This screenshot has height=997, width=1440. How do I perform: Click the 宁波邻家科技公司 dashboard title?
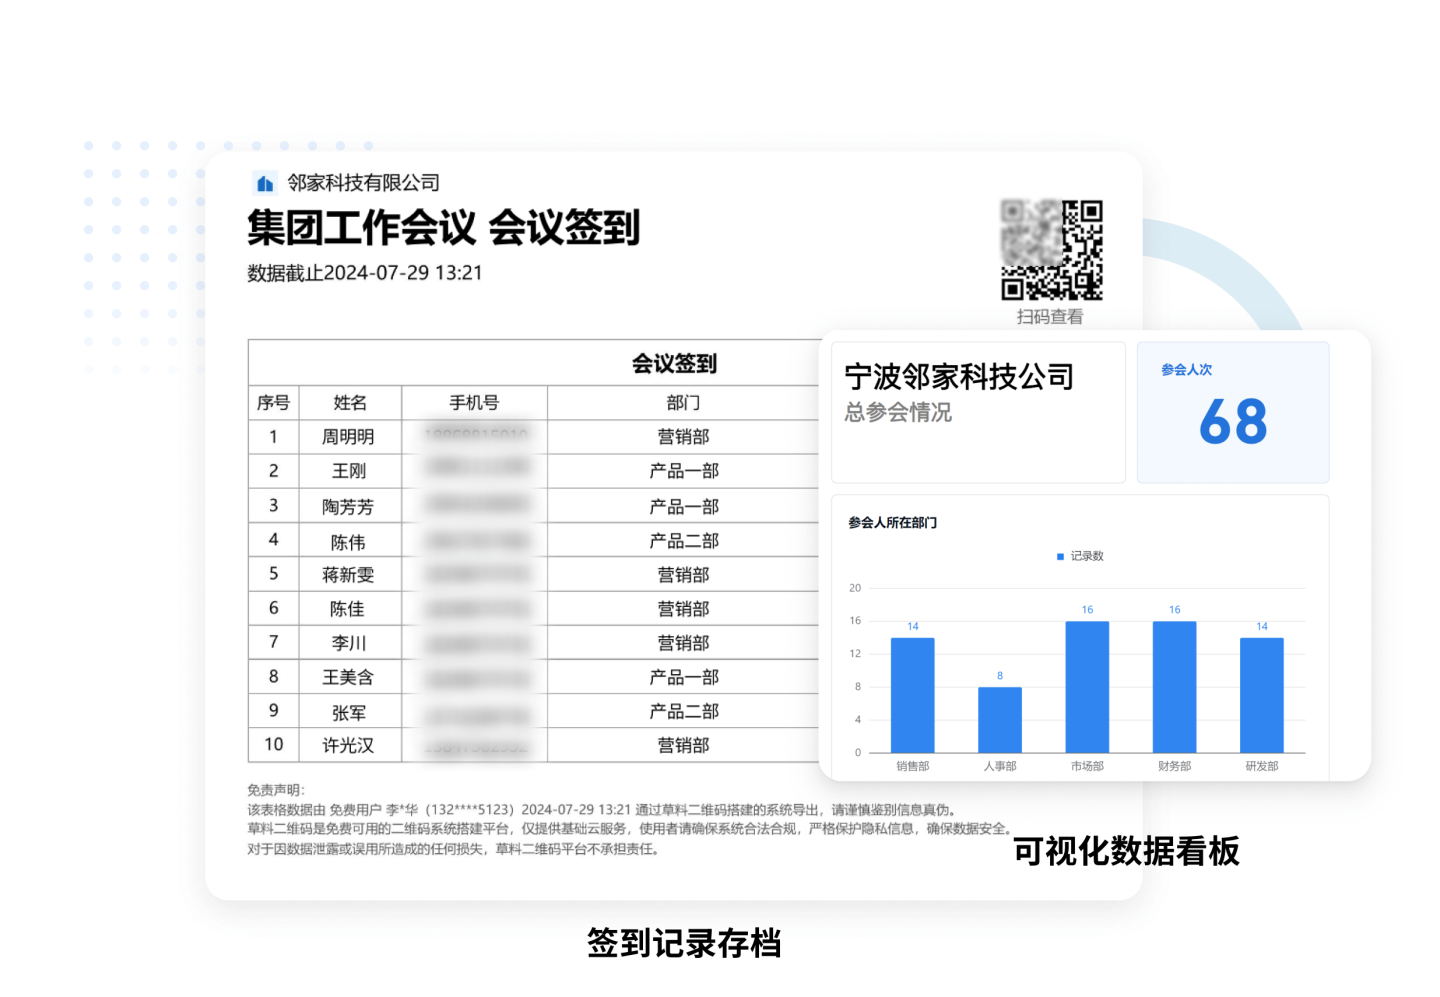pos(959,377)
